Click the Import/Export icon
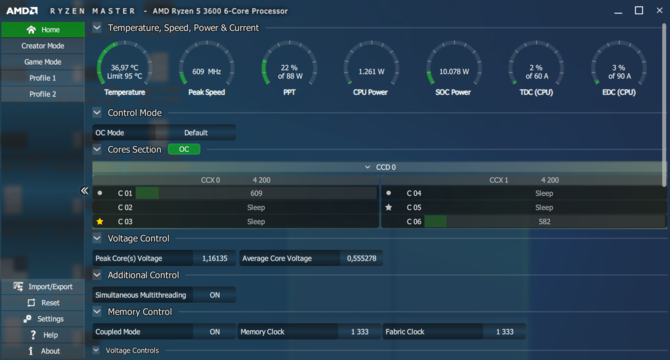The image size is (670, 360). point(18,287)
